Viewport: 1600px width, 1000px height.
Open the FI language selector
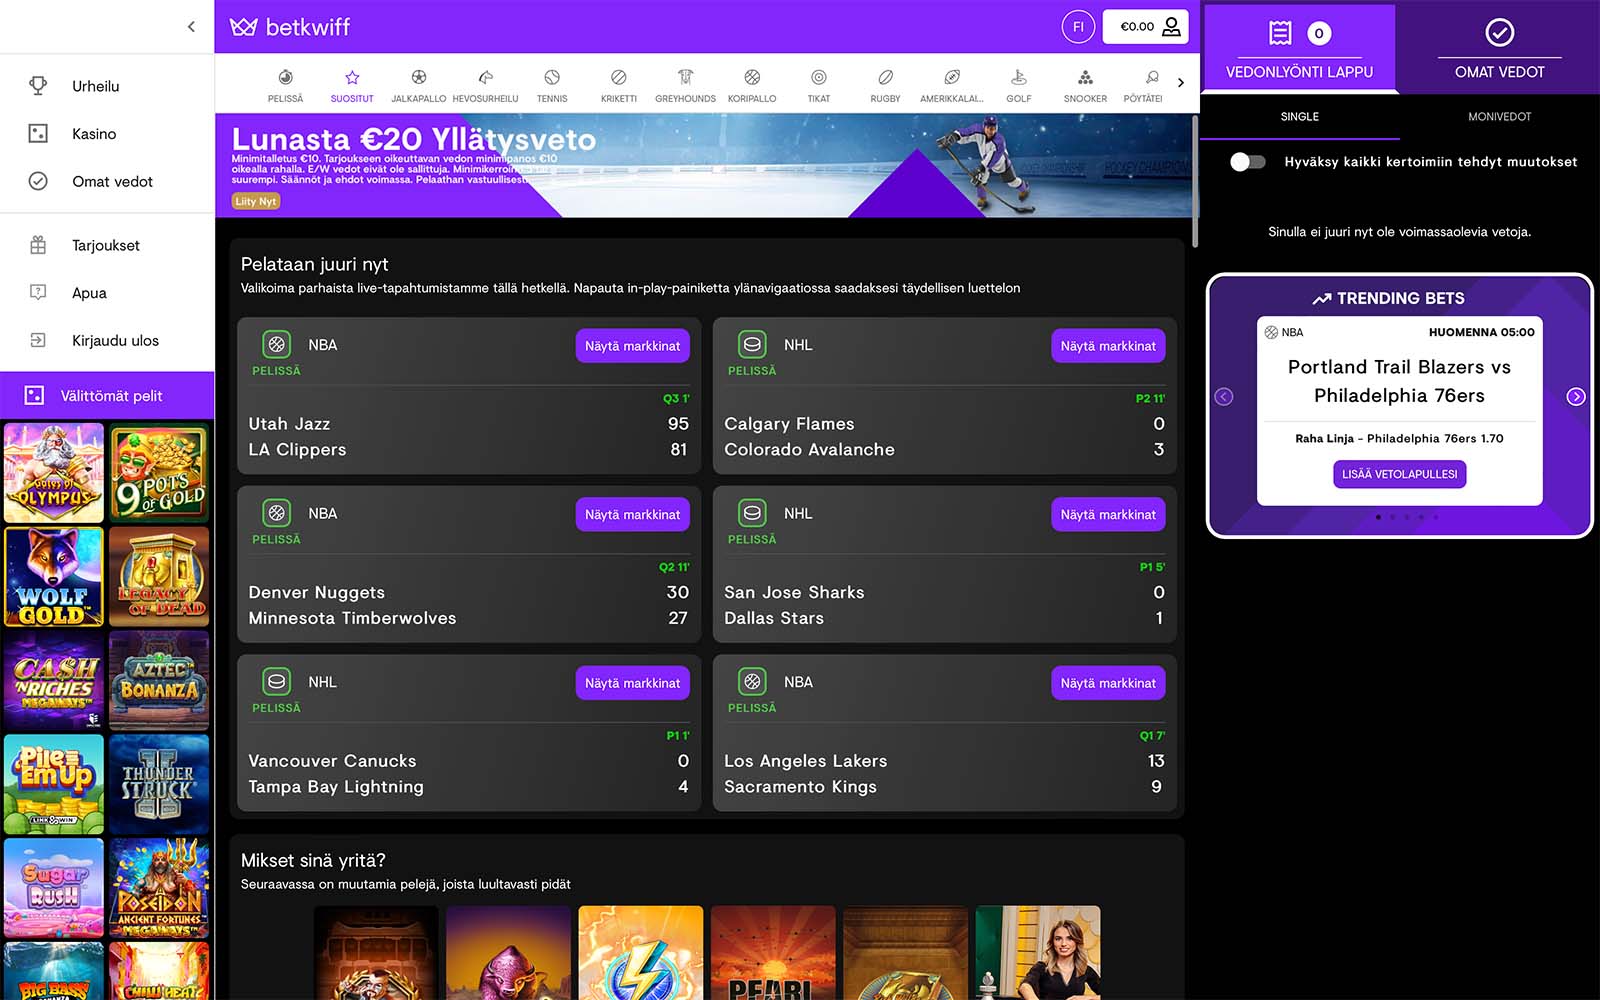coord(1078,27)
